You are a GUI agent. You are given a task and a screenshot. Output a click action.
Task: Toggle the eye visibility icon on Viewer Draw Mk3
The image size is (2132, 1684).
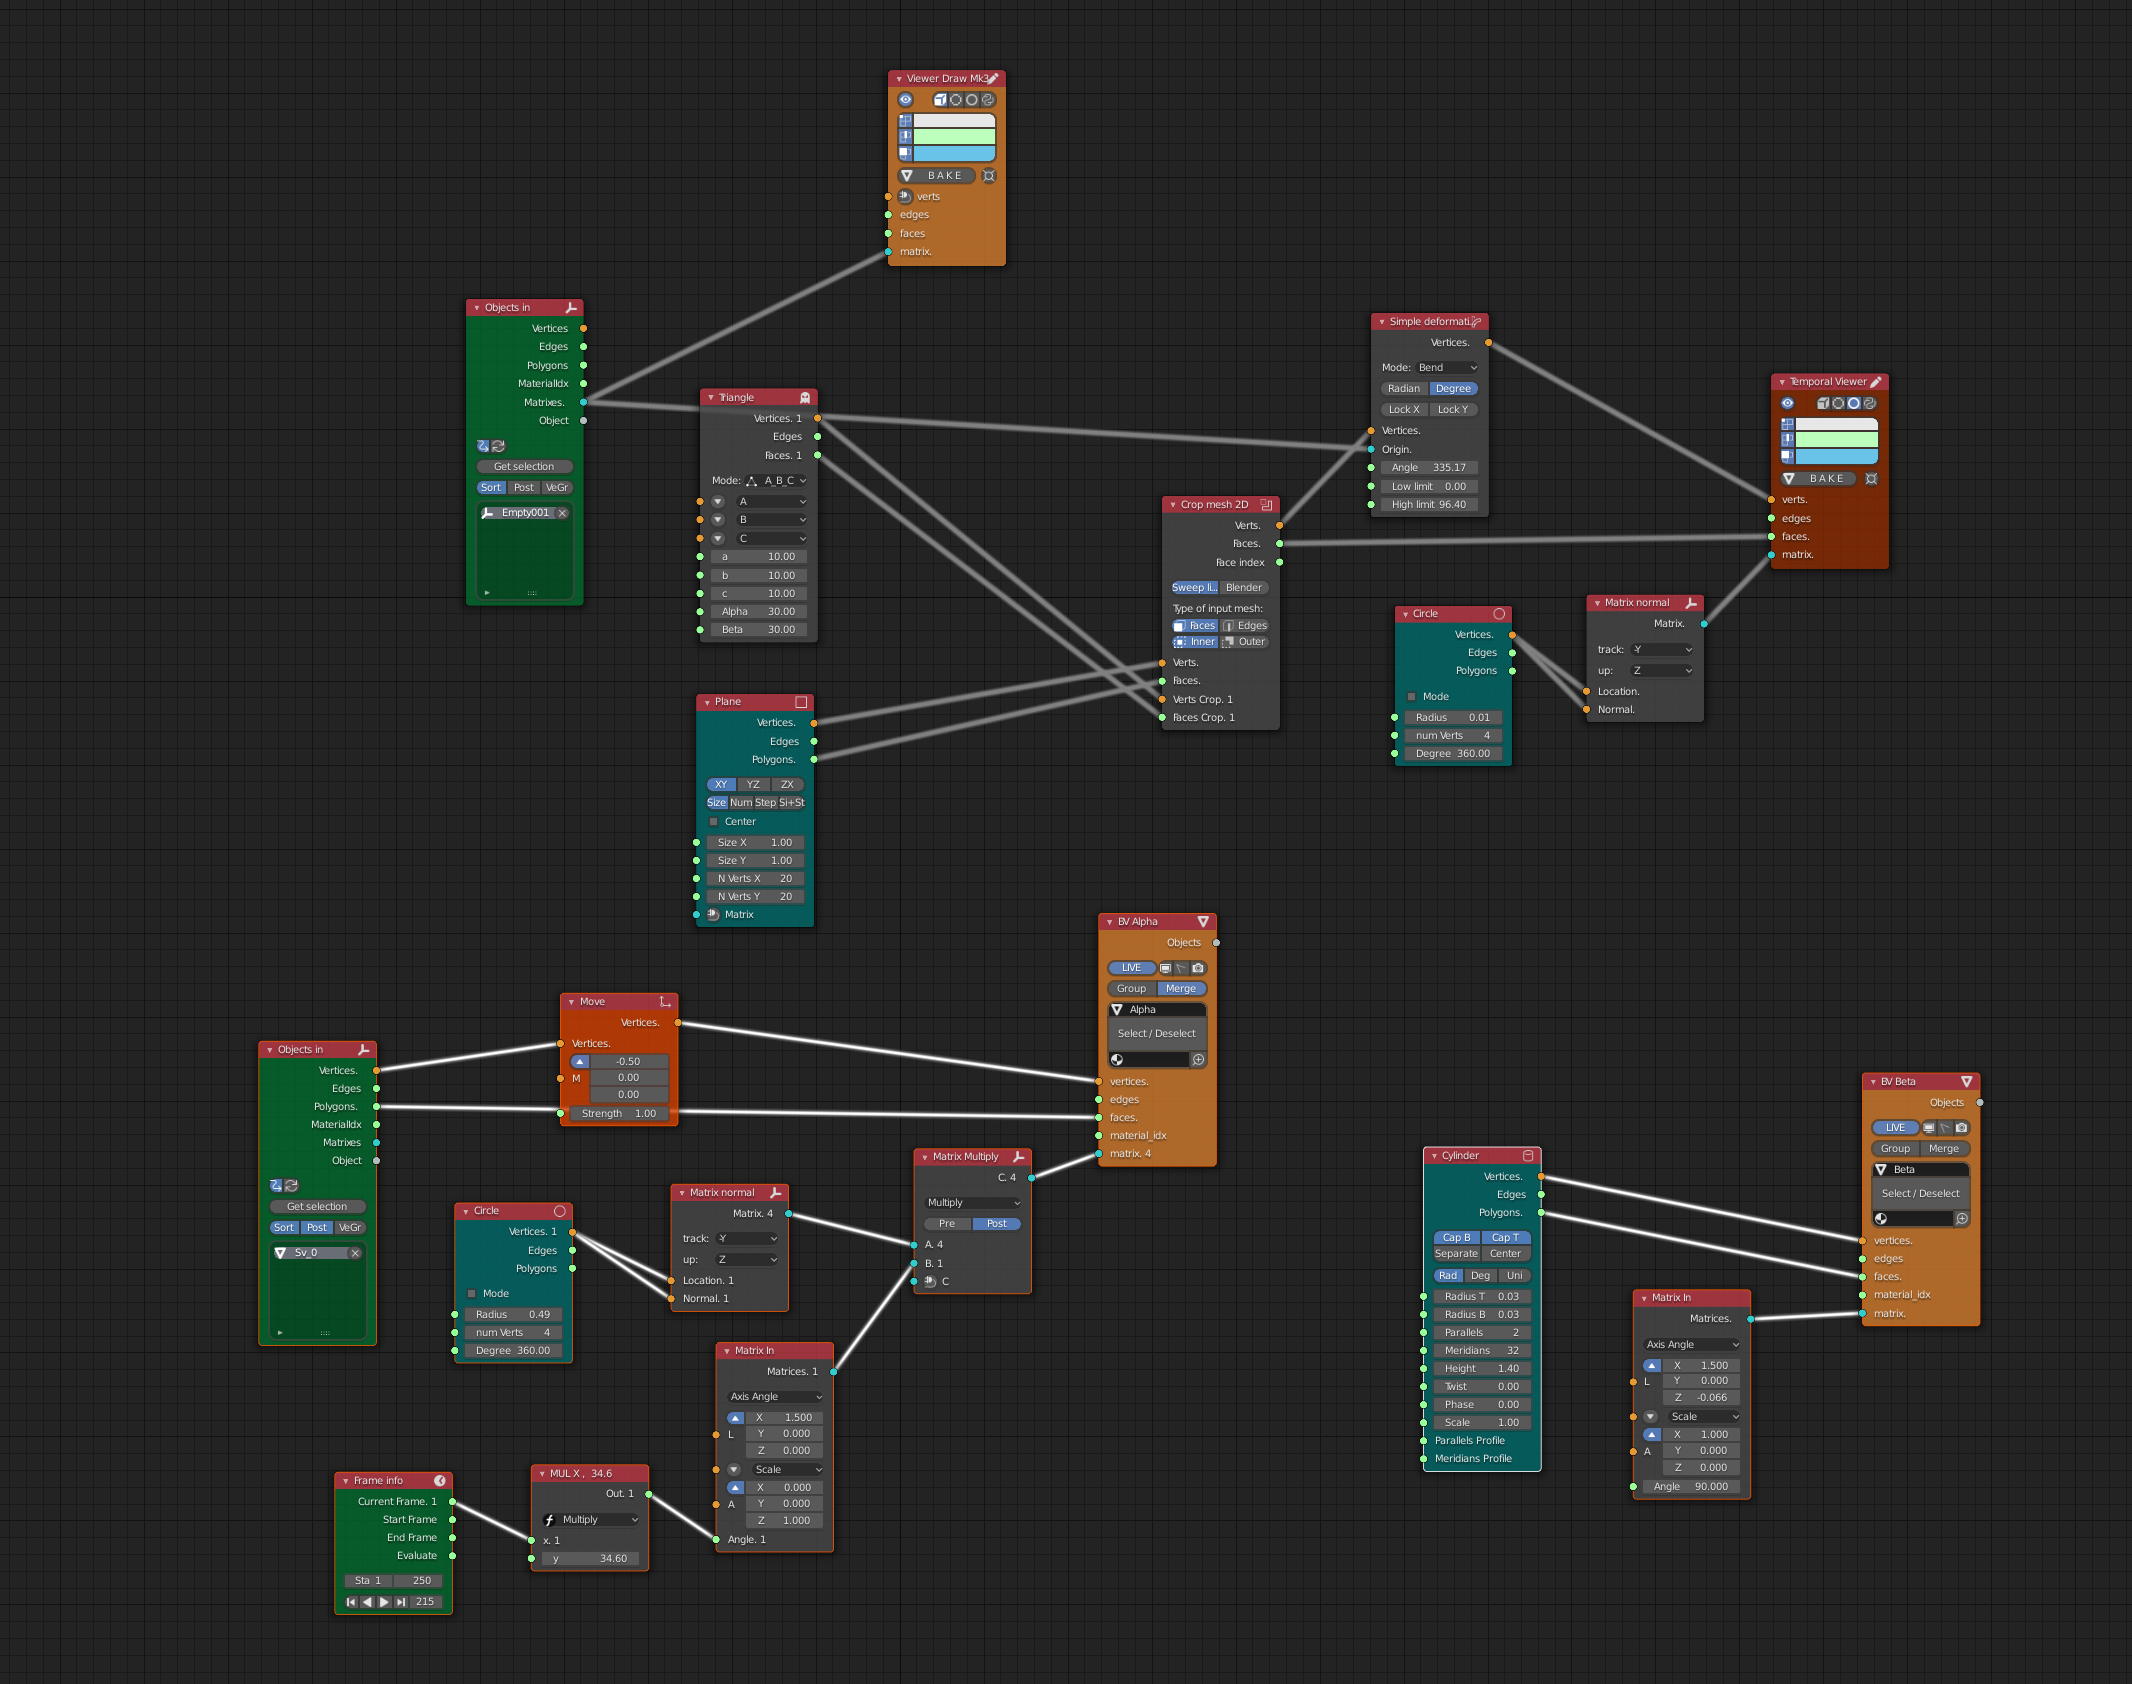click(x=905, y=101)
